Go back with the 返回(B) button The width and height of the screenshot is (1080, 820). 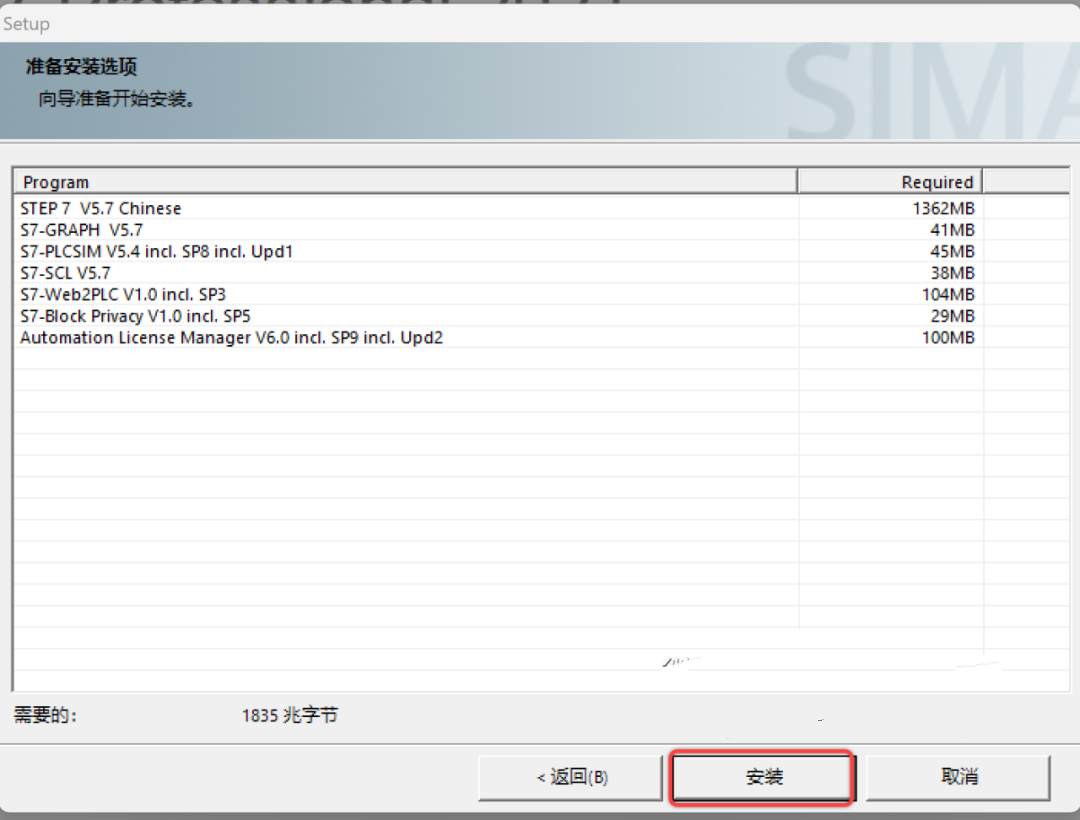pos(570,777)
